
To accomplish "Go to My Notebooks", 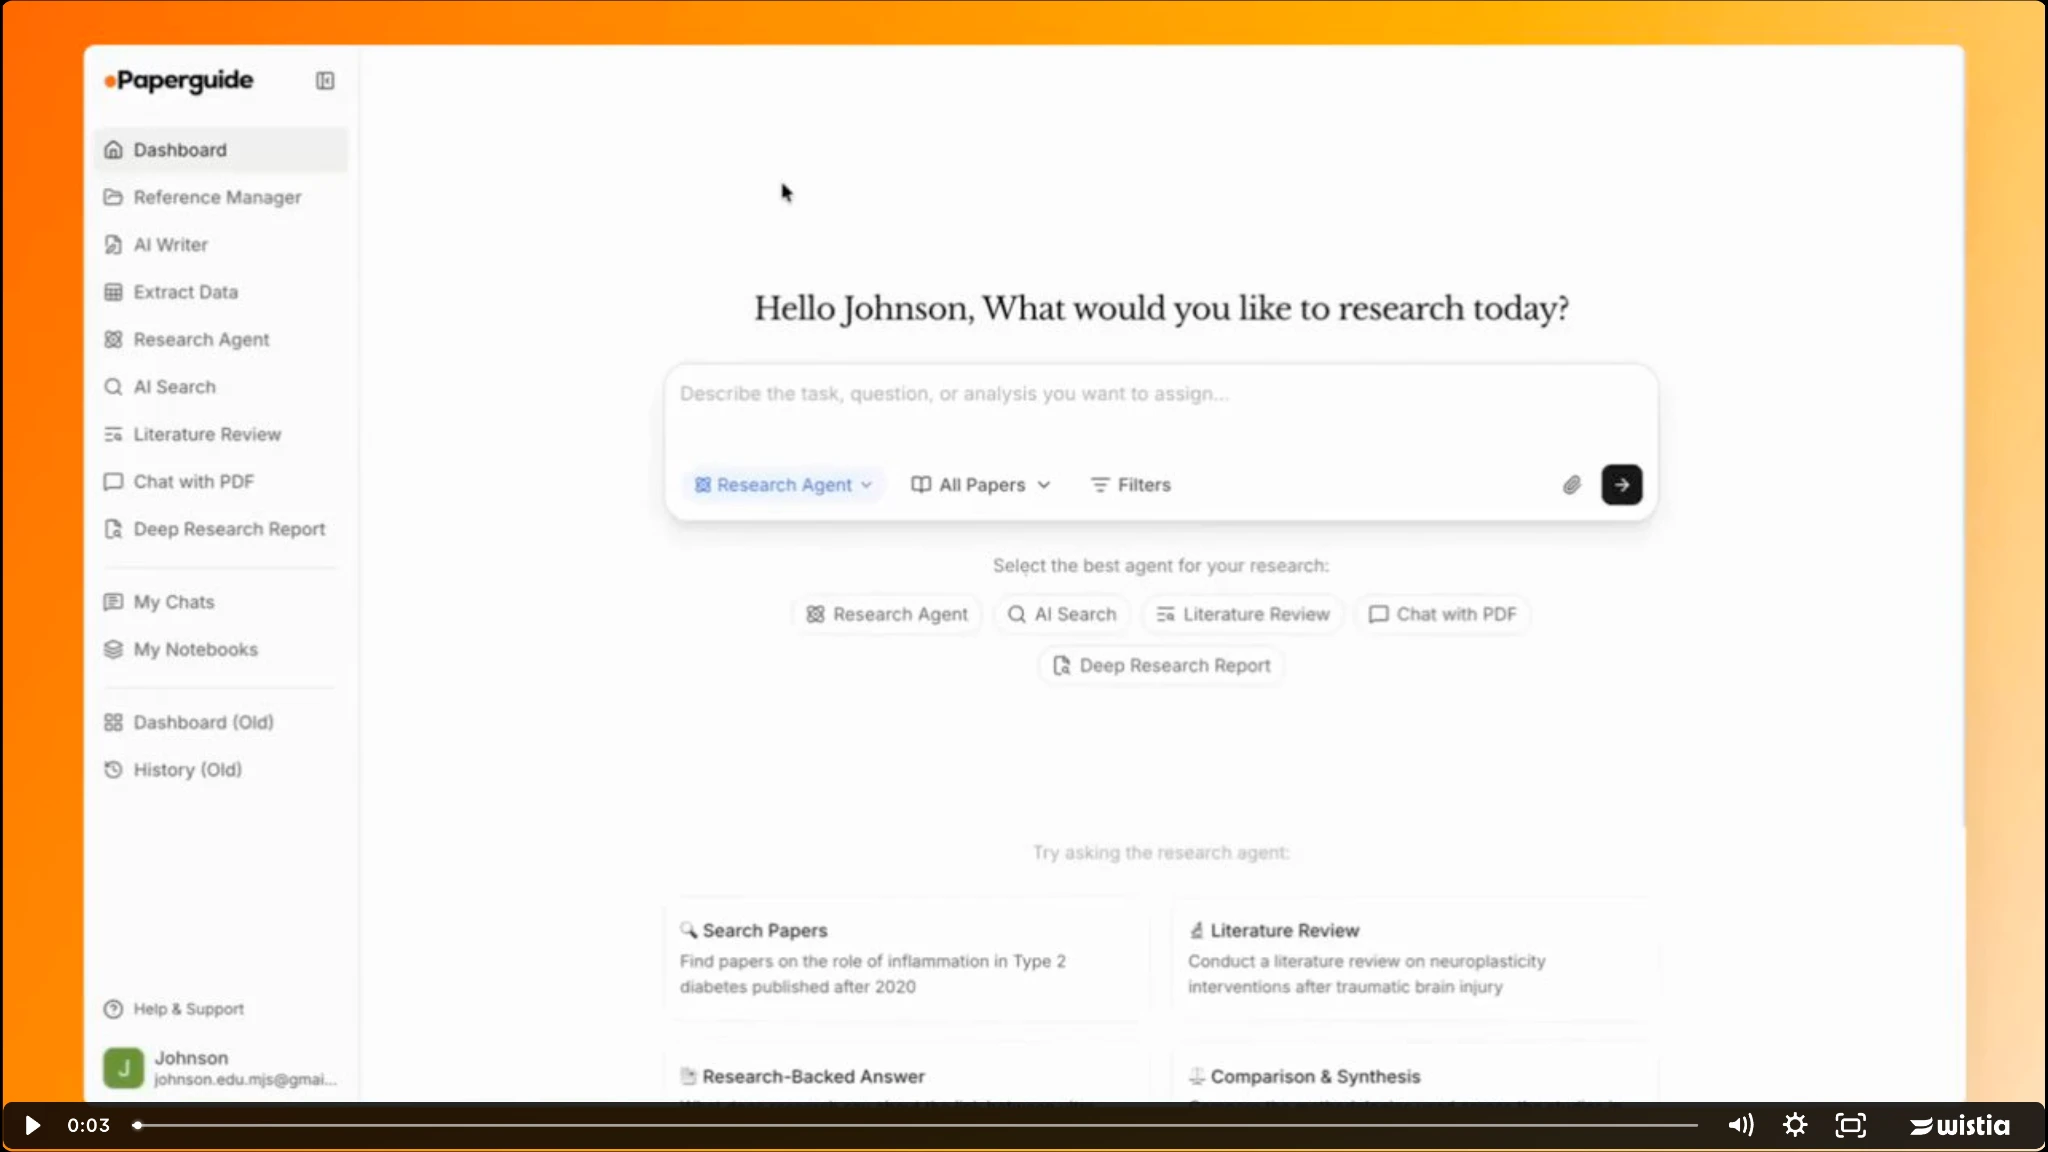I will pos(195,650).
